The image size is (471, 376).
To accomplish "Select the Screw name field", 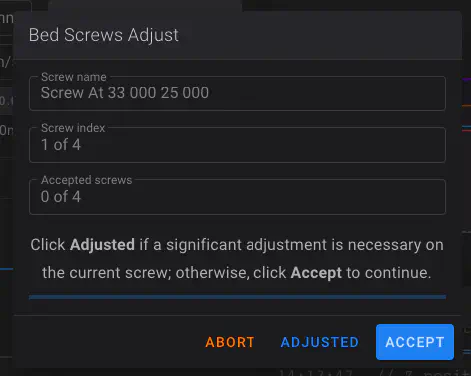I will 237,93.
